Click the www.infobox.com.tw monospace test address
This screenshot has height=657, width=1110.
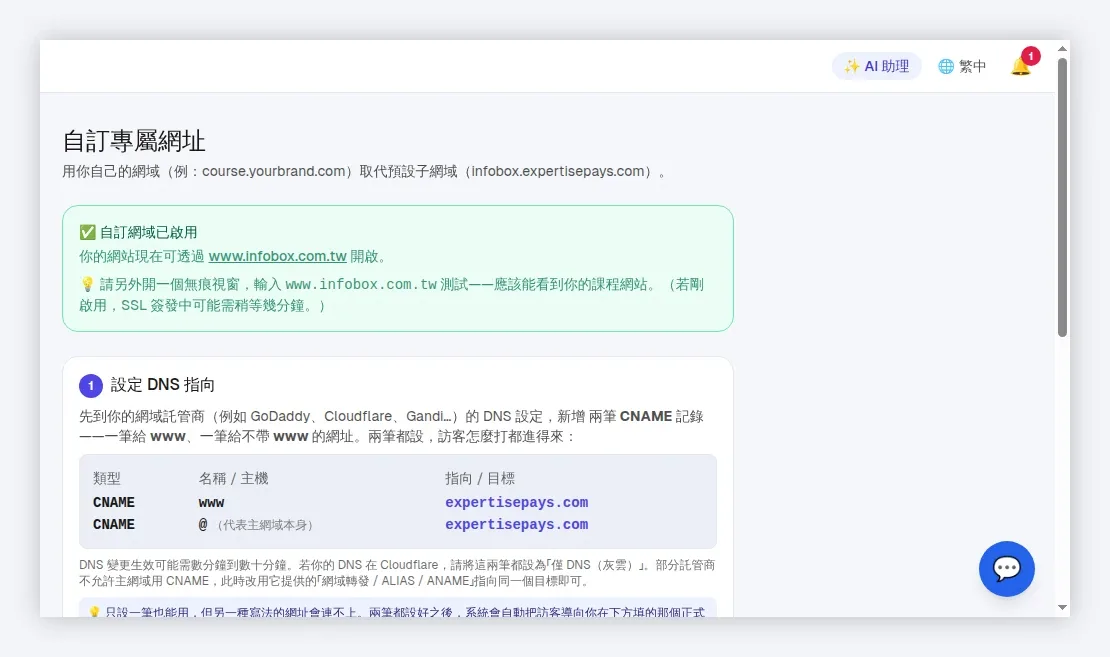point(361,285)
